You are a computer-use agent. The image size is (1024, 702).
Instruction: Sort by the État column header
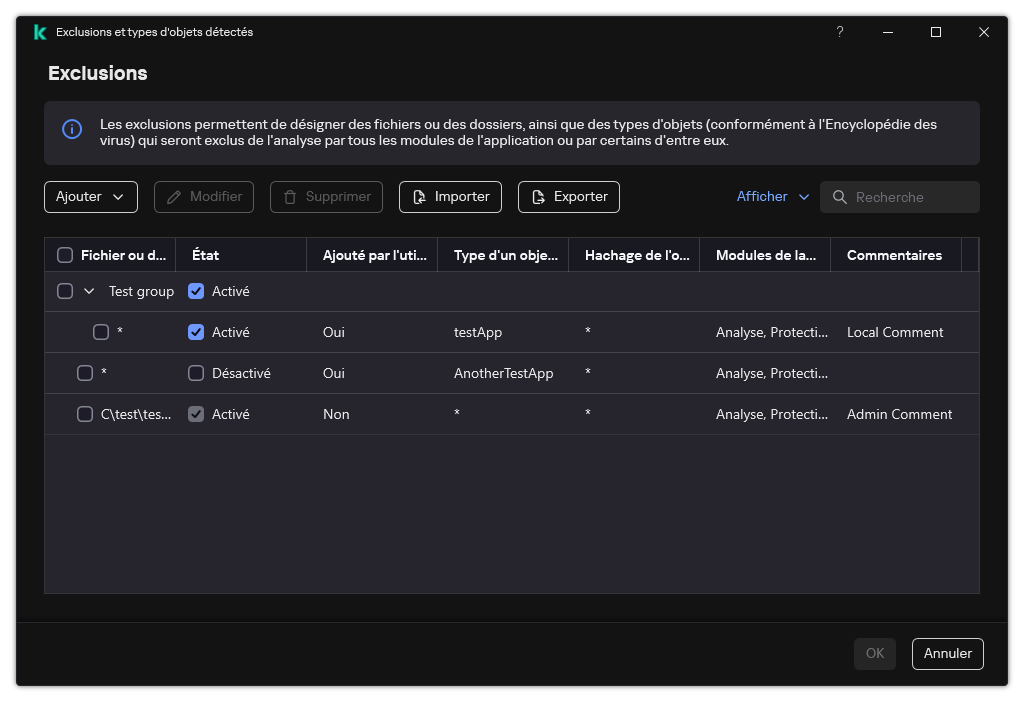coord(205,255)
